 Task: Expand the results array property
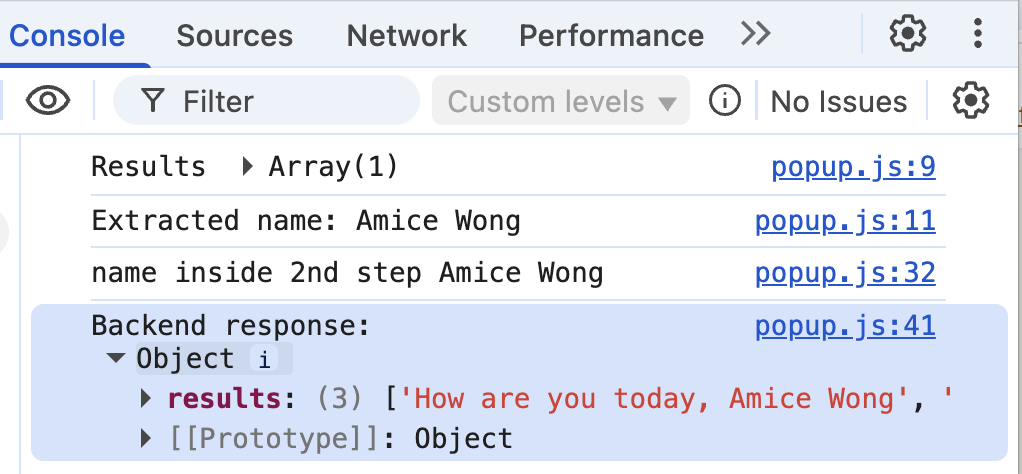pos(146,399)
